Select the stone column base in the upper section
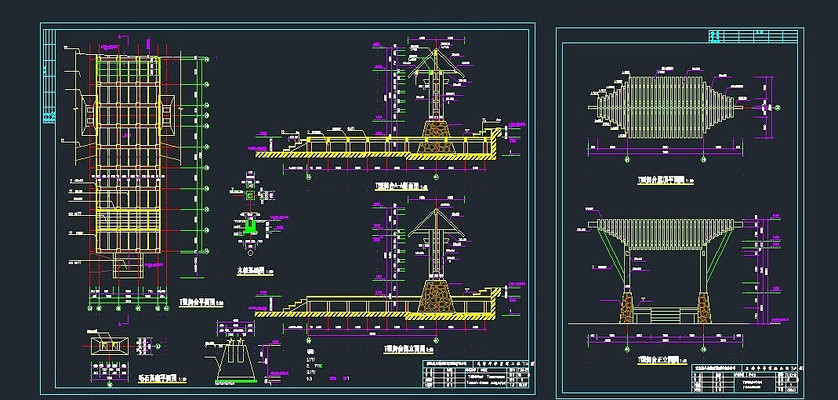Viewport: 838px width, 400px height. (437, 135)
